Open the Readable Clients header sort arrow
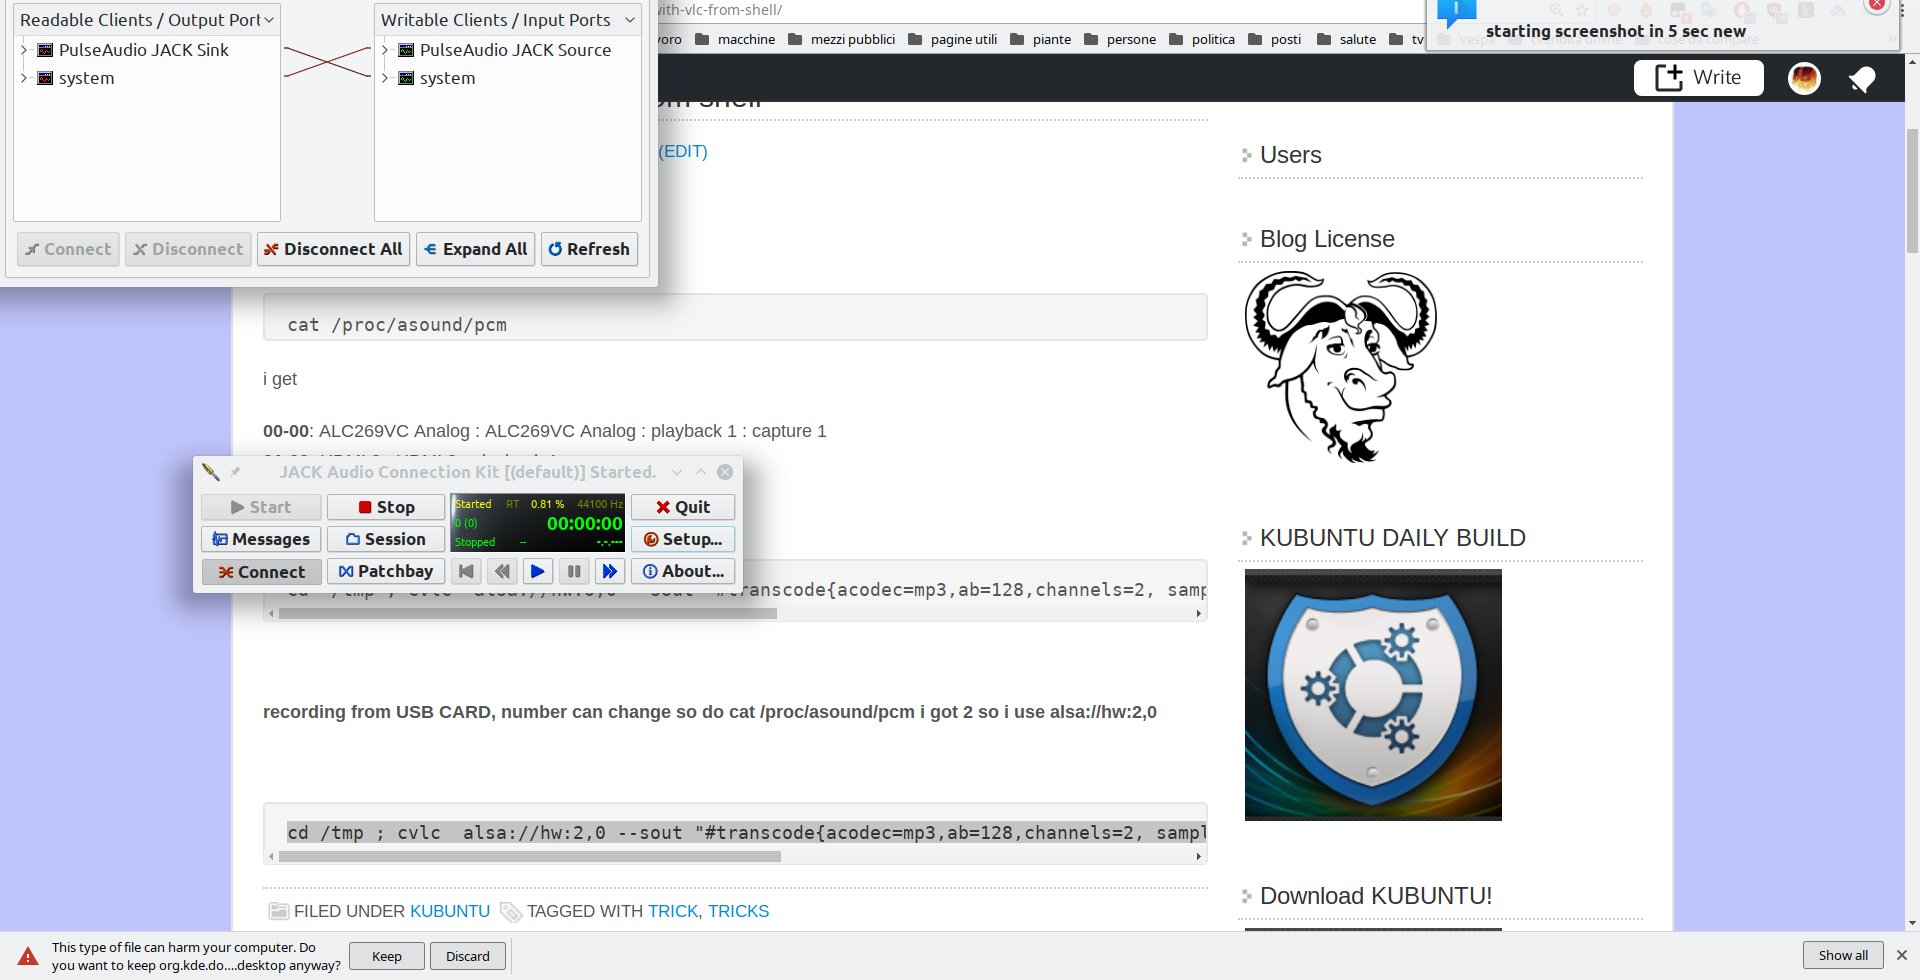 click(268, 20)
